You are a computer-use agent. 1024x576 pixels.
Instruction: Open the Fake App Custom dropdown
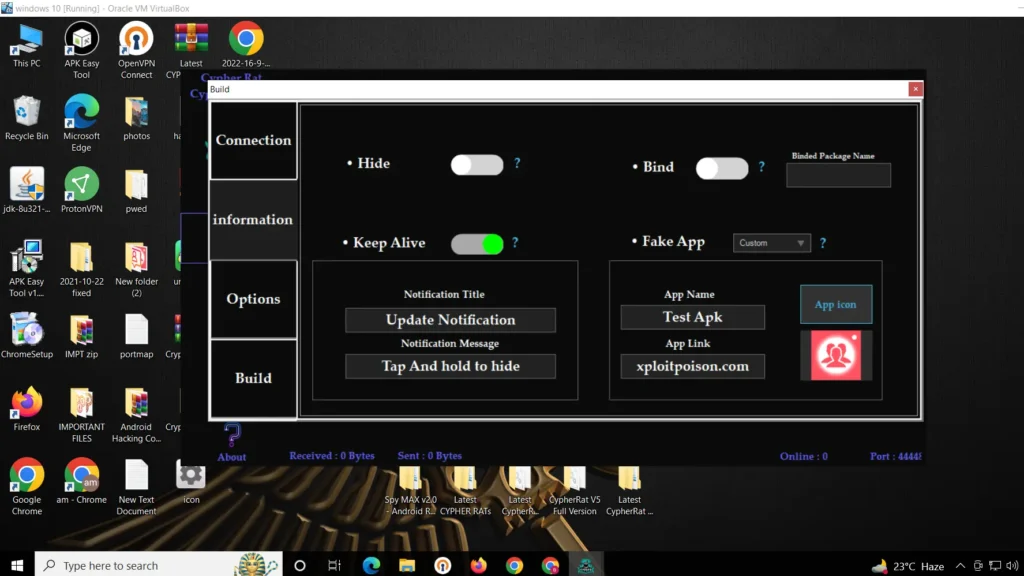click(x=771, y=243)
